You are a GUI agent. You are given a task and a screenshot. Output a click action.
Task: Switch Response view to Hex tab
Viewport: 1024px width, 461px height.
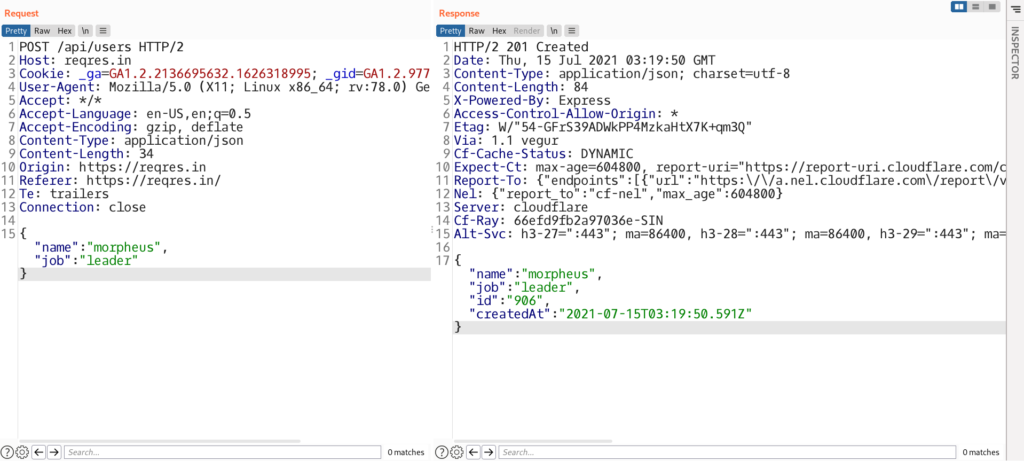click(499, 31)
